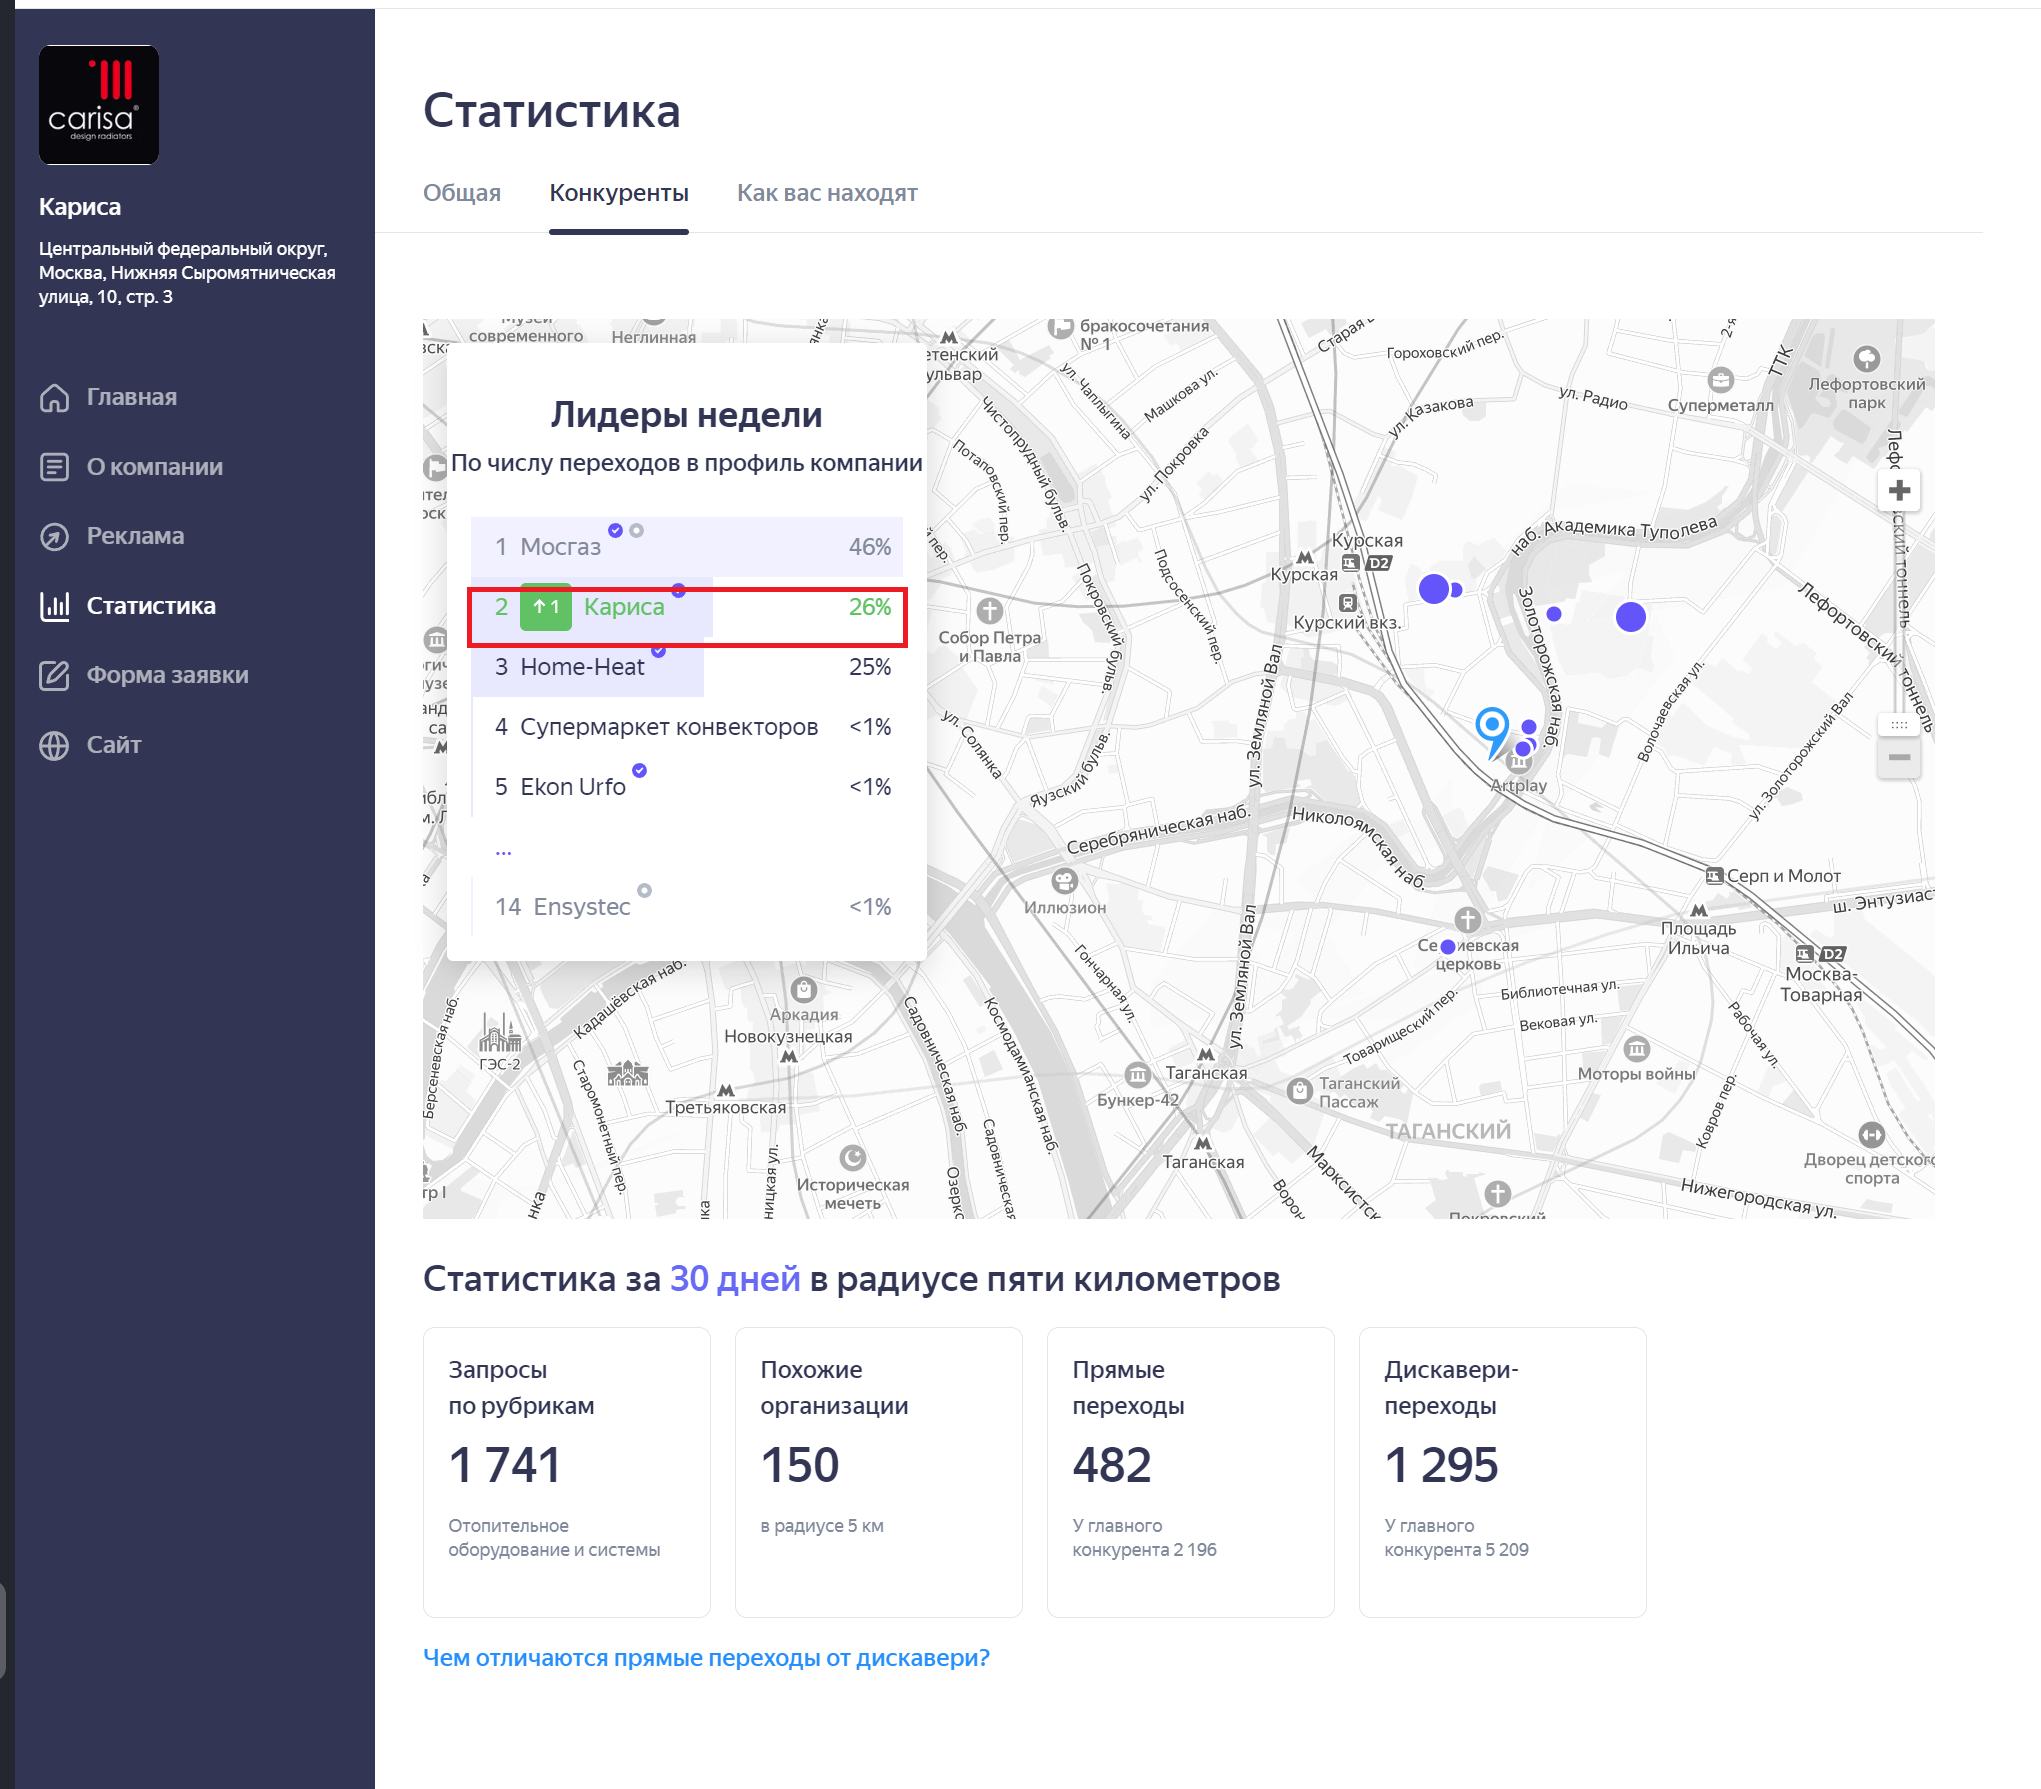2041x1789 pixels.
Task: Click the О компании document icon
Action: (54, 467)
